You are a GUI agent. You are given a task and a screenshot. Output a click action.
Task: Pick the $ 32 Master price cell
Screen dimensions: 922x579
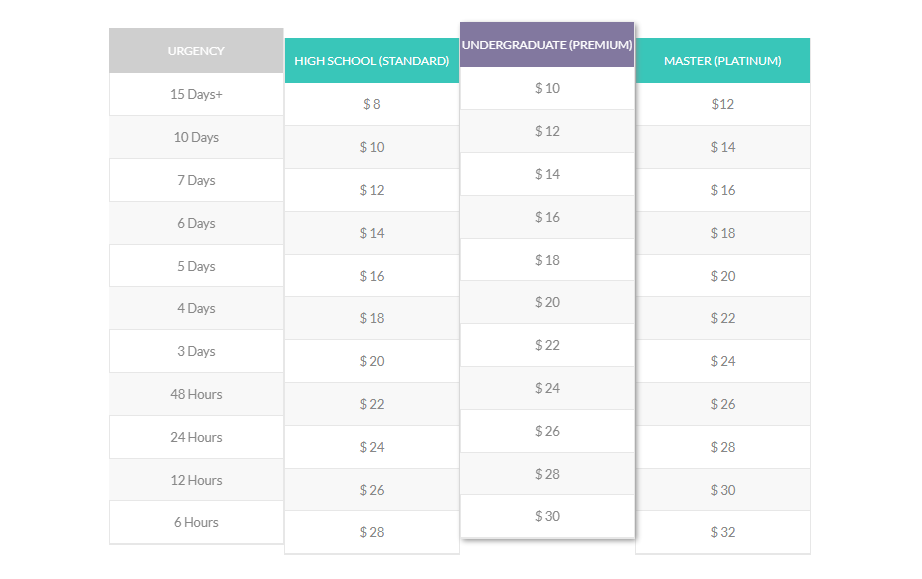723,532
